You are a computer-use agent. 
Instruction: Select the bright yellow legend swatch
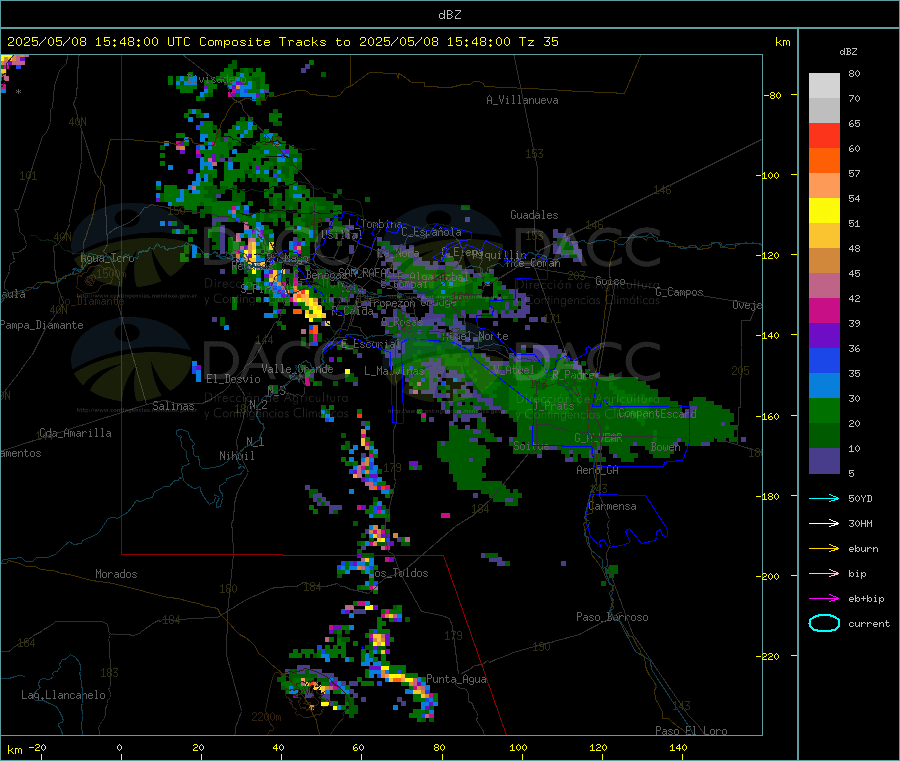824,211
